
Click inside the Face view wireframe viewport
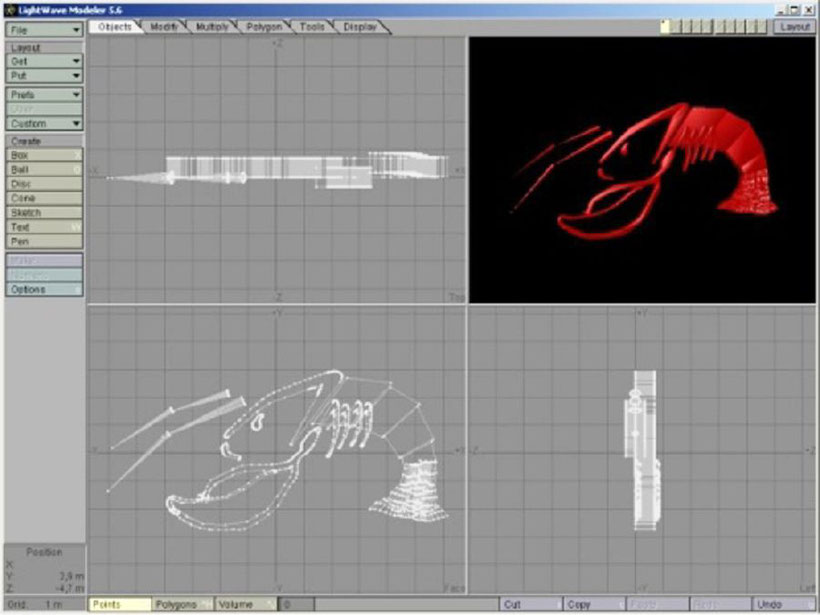coord(277,450)
